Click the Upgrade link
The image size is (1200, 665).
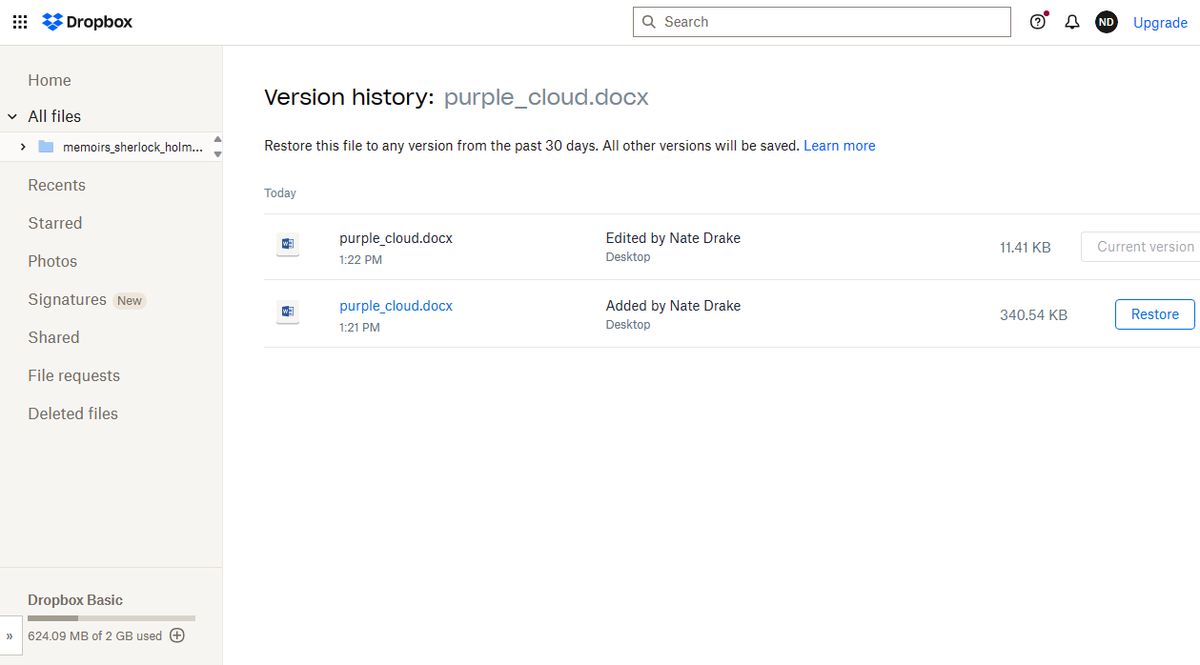click(1160, 22)
